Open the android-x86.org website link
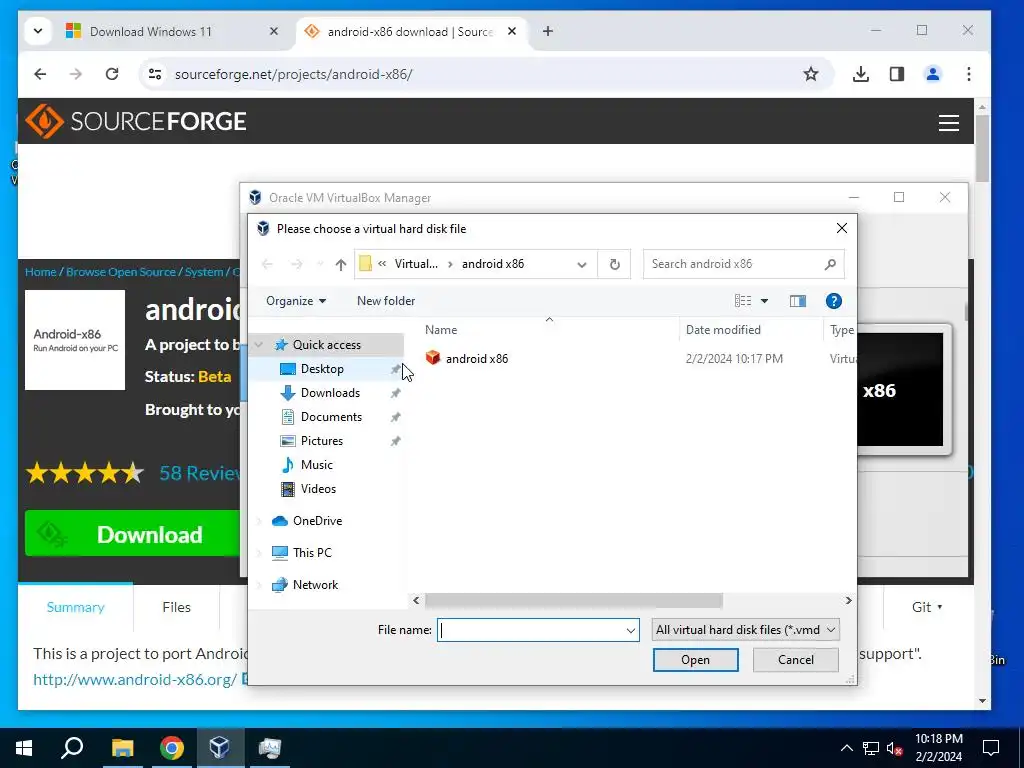This screenshot has height=768, width=1024. (x=135, y=680)
